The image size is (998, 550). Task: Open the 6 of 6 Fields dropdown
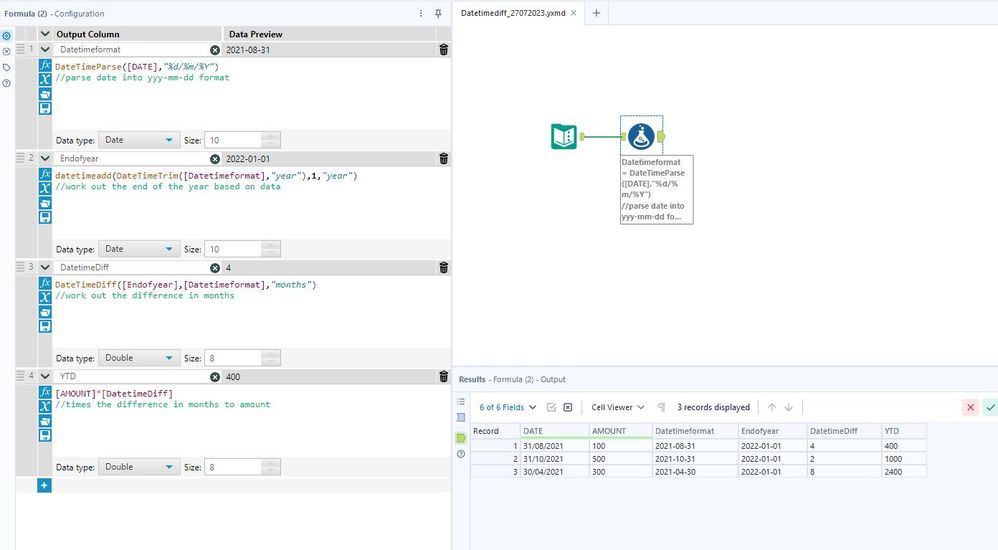(507, 407)
